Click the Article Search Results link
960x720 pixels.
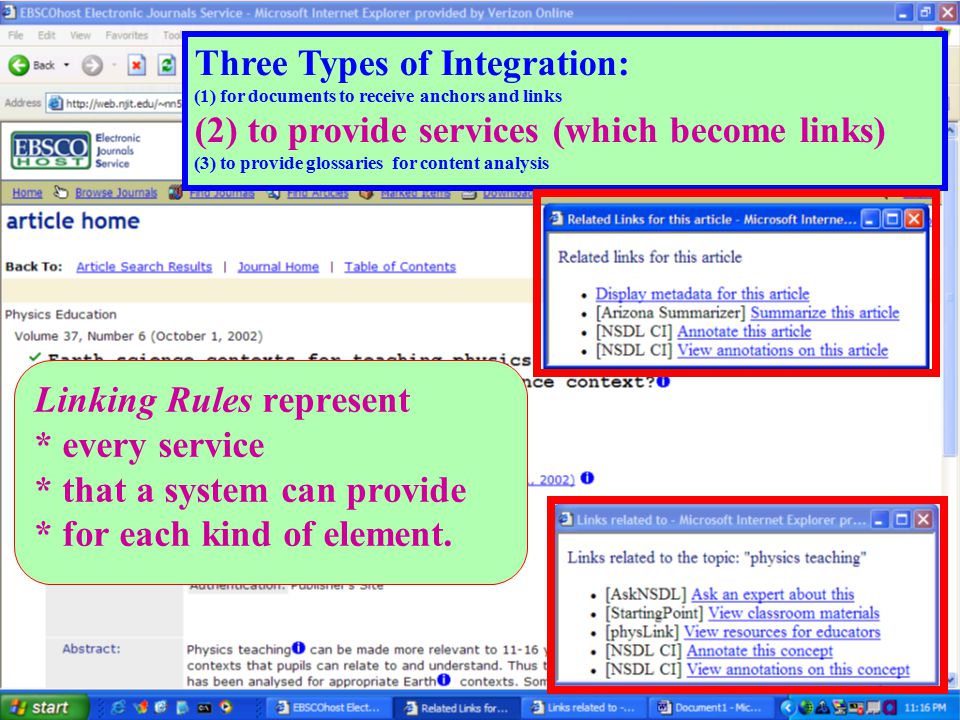pyautogui.click(x=144, y=266)
